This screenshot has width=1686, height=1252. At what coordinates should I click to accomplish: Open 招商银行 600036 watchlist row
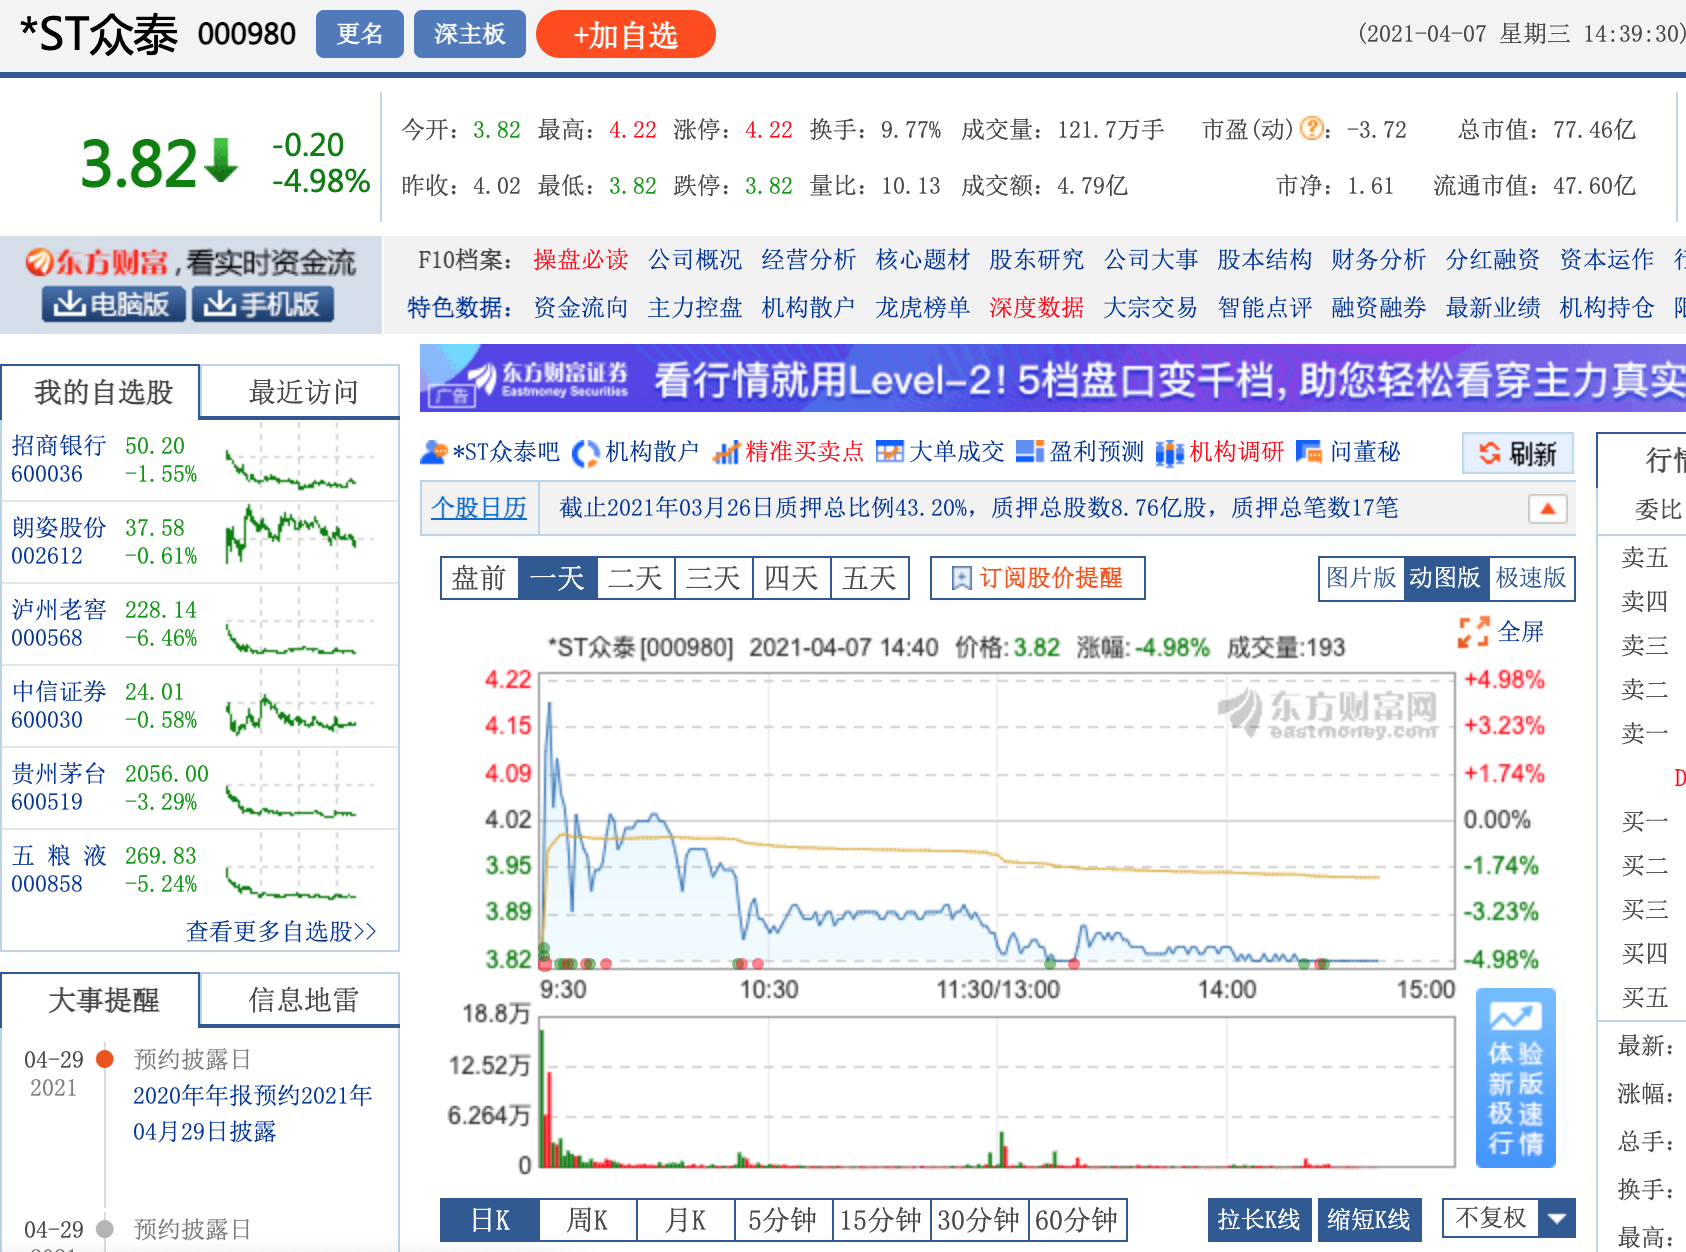[x=200, y=460]
